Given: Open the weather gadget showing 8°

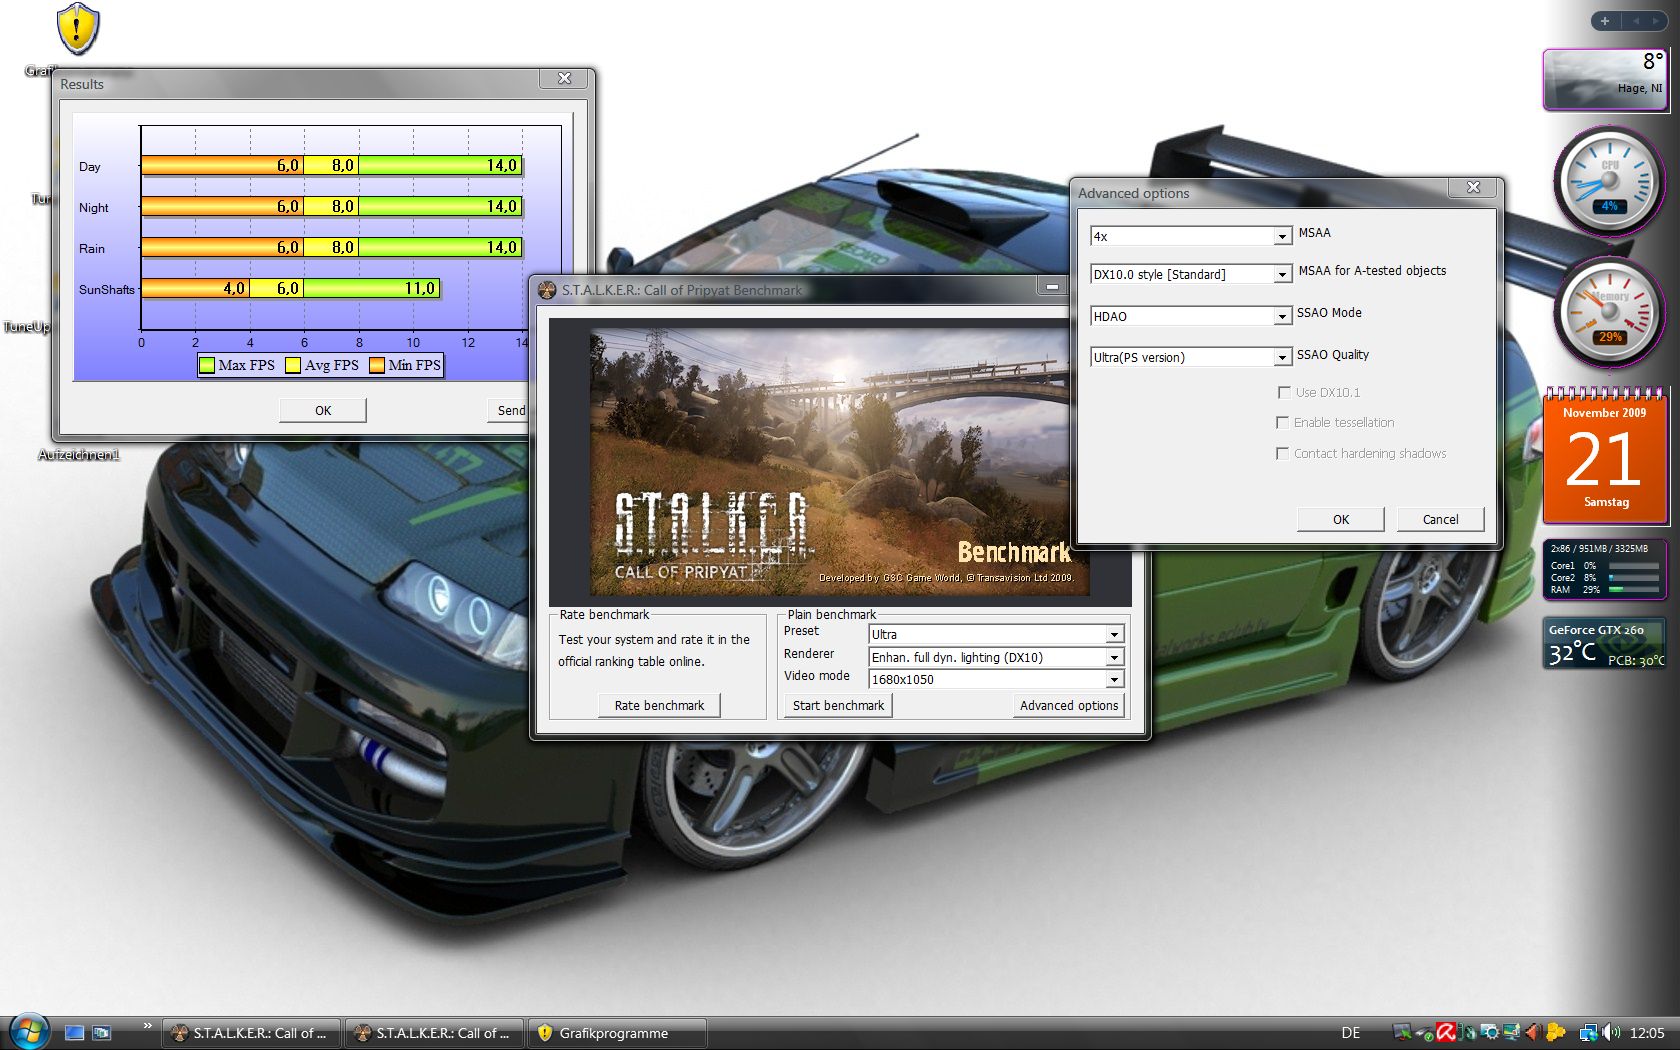Looking at the screenshot, I should 1605,78.
